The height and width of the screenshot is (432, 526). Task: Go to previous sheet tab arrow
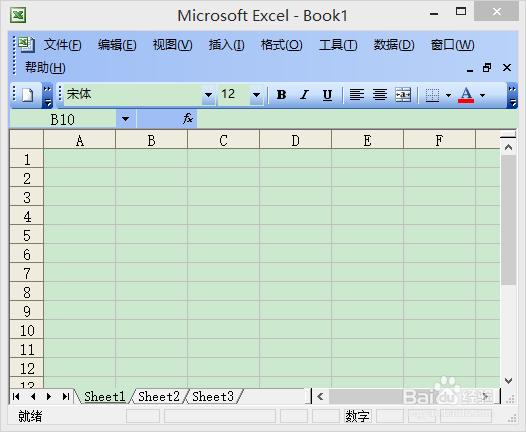tap(33, 397)
